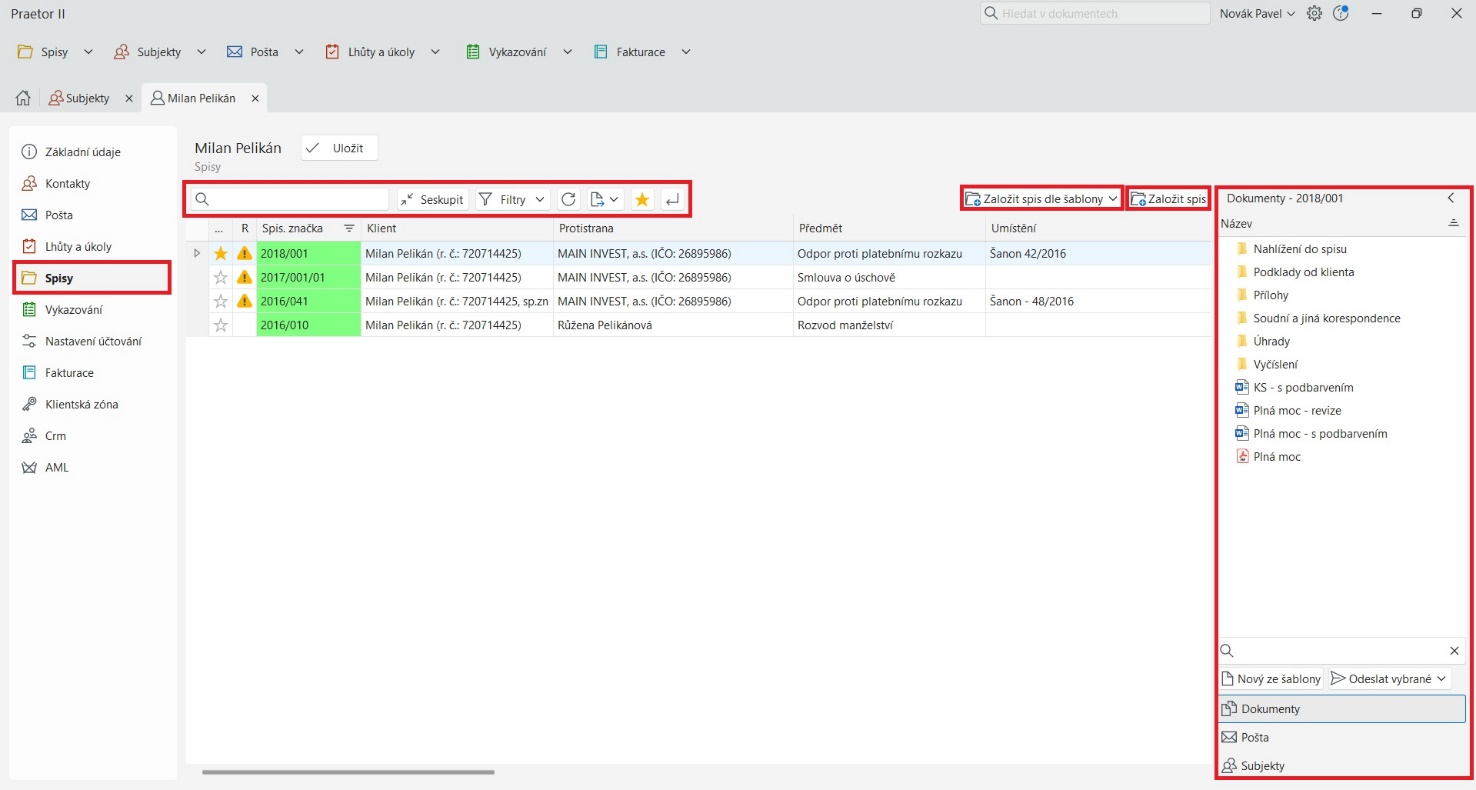
Task: Click the warning icon on row 2017/001/01
Action: point(244,277)
